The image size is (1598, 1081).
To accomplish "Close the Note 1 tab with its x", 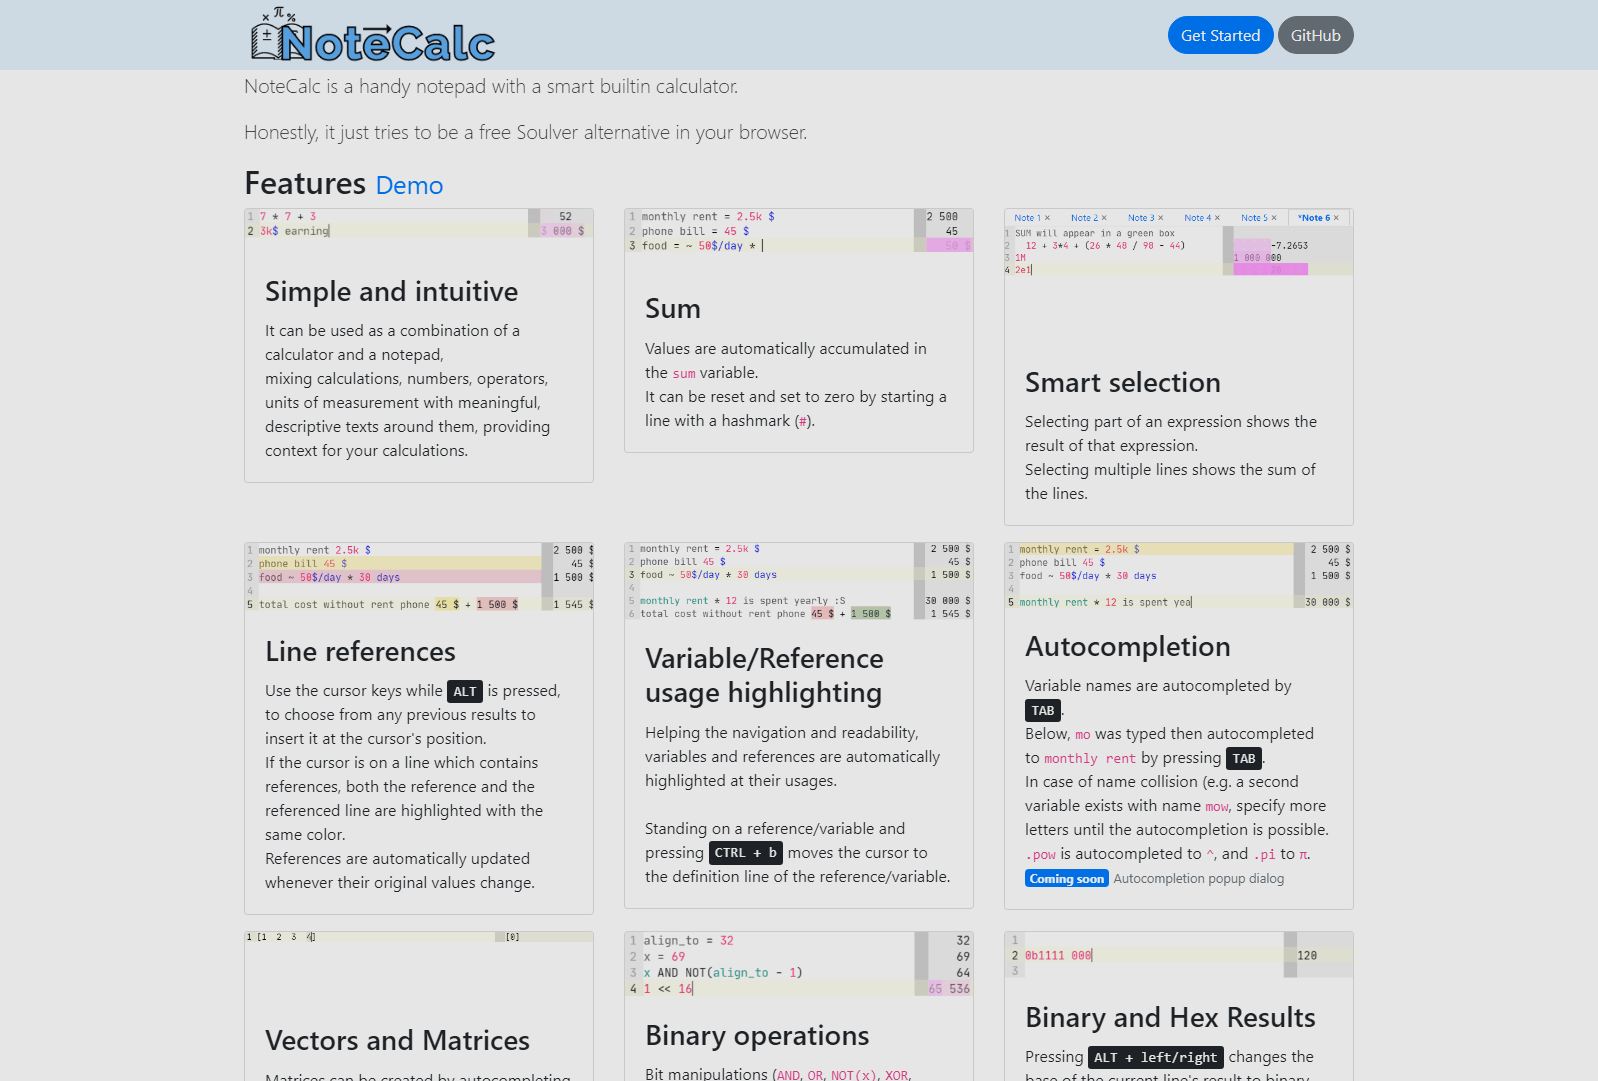I will click(x=1047, y=218).
